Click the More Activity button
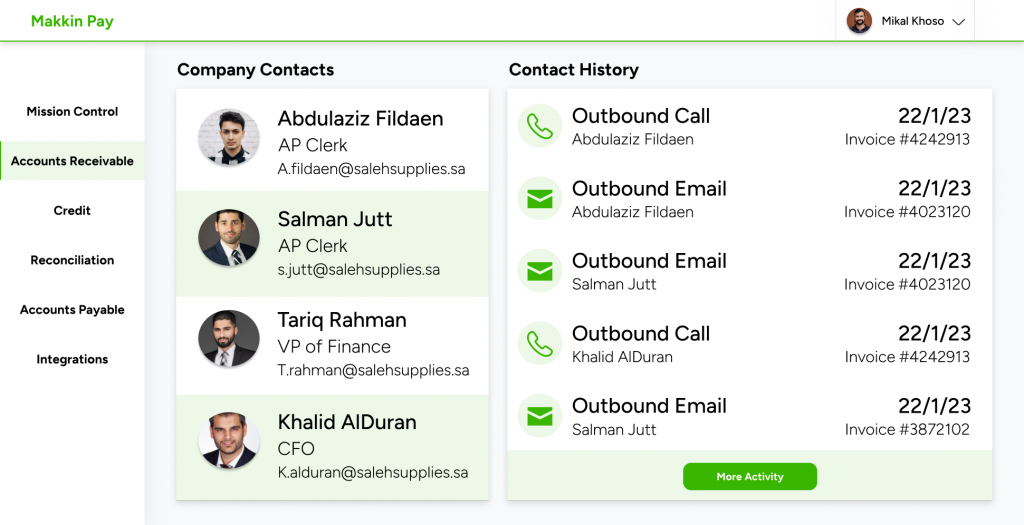Viewport: 1024px width, 525px height. pyautogui.click(x=750, y=477)
